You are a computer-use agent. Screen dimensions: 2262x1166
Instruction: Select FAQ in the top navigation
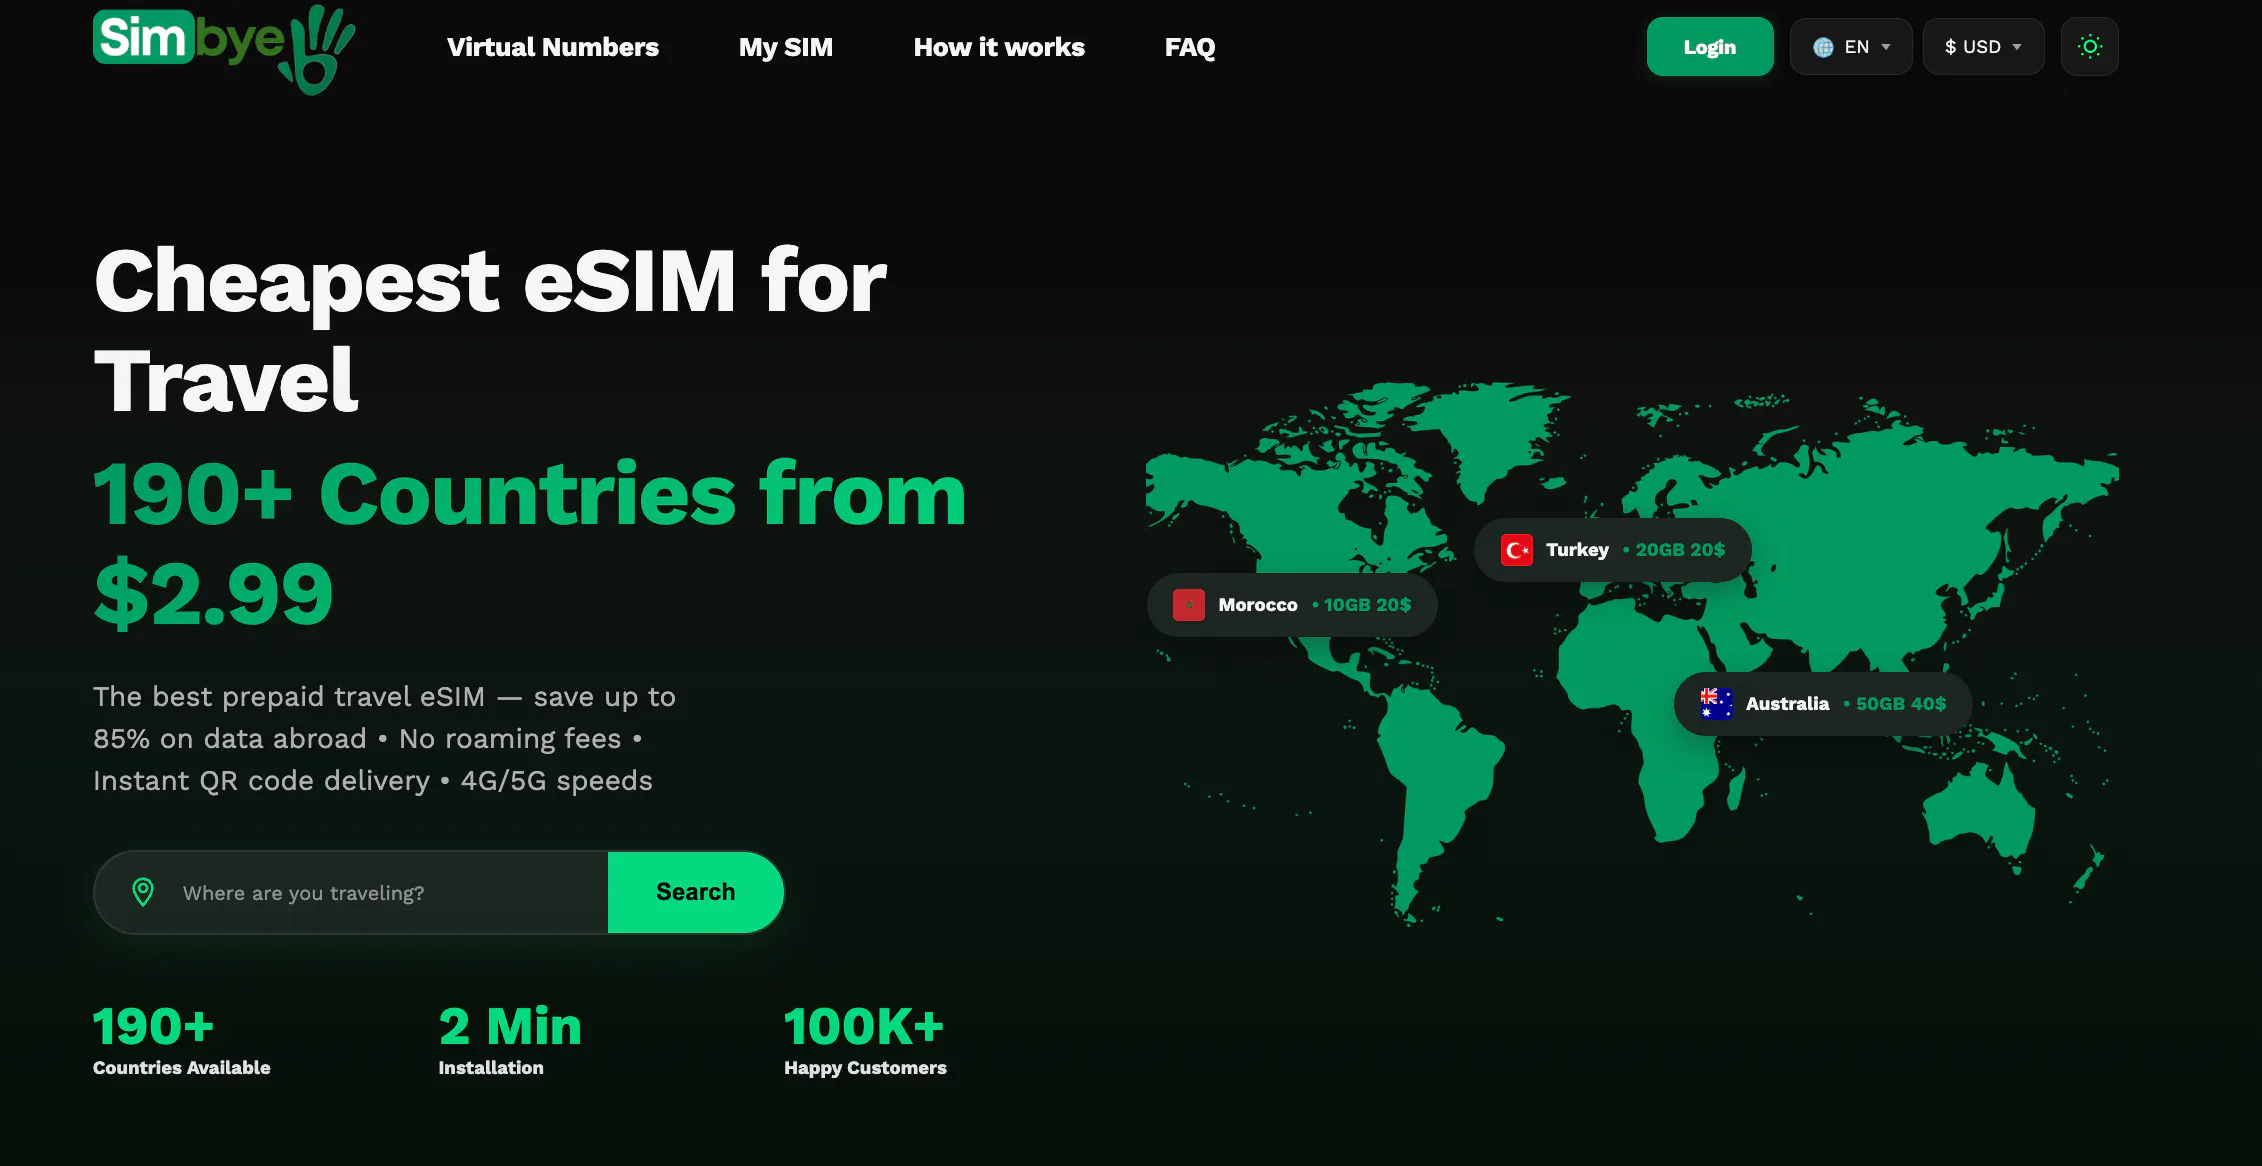click(1190, 47)
